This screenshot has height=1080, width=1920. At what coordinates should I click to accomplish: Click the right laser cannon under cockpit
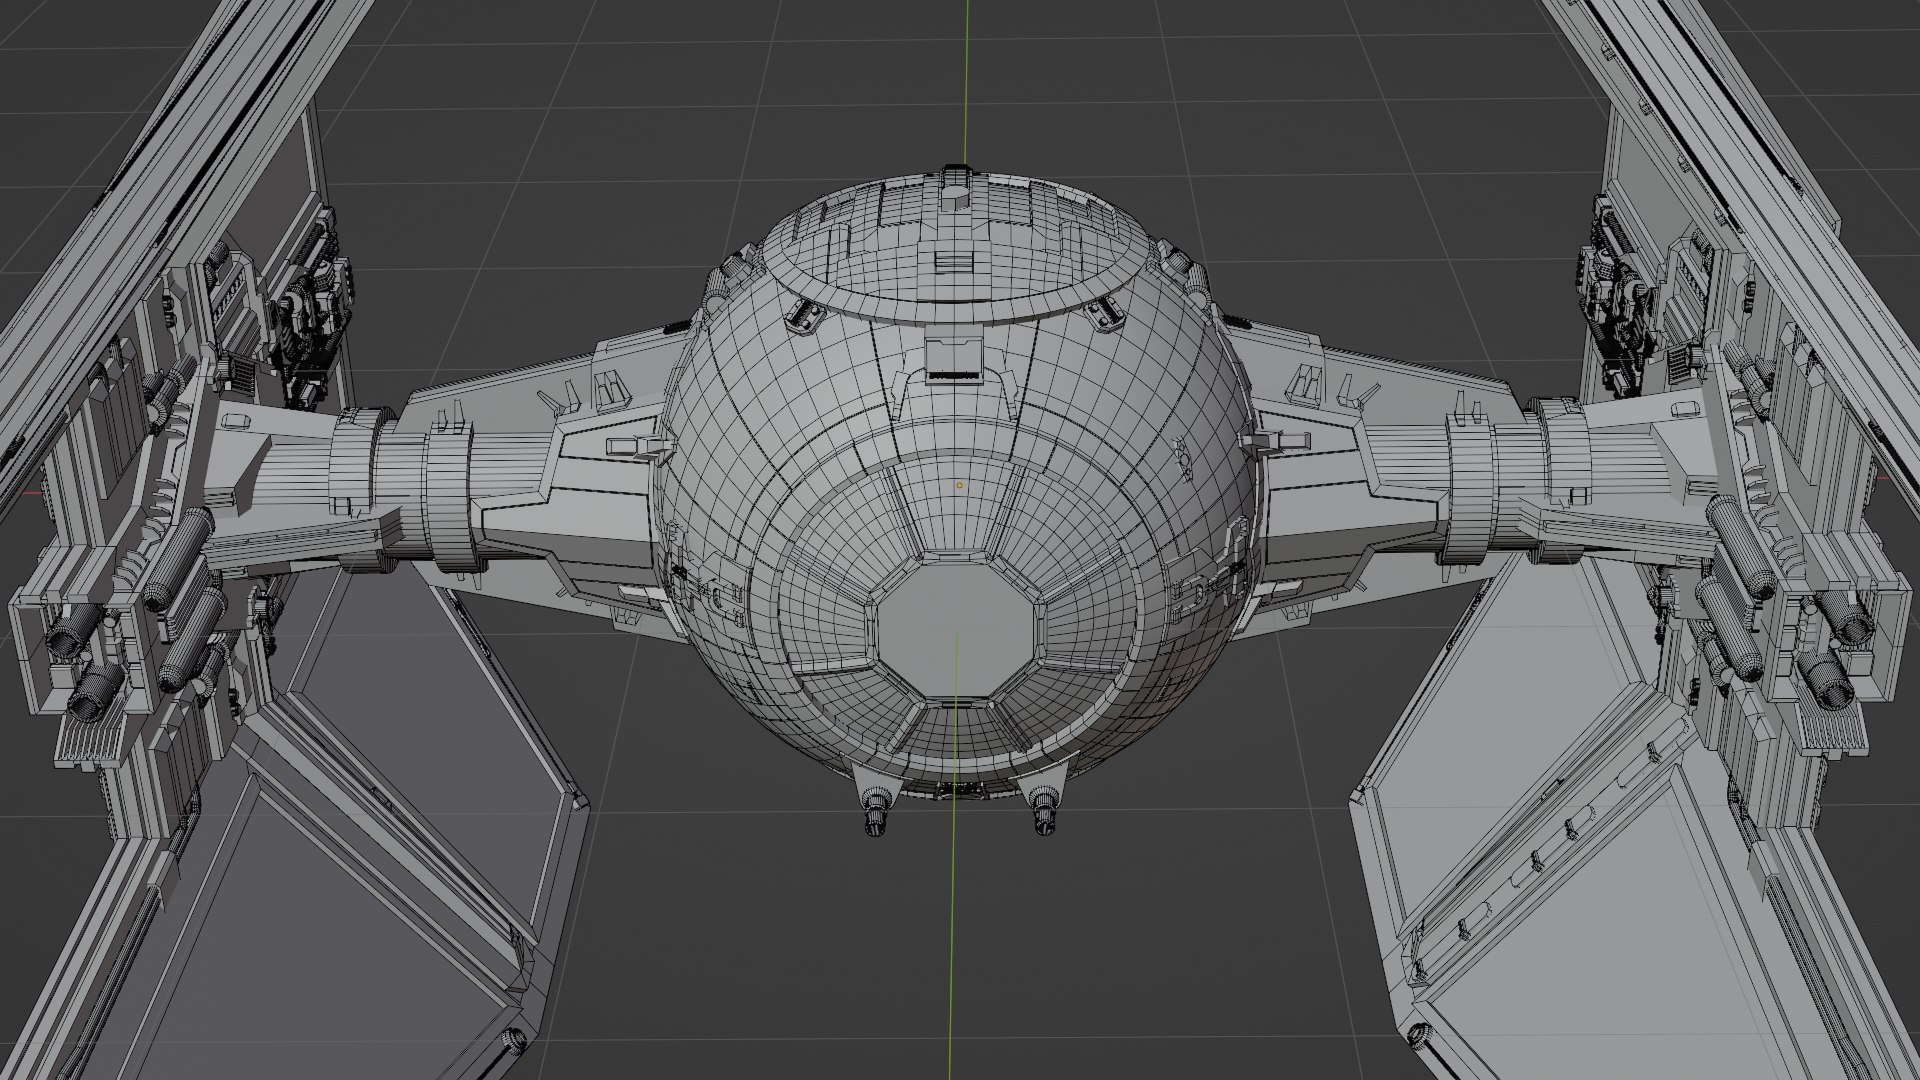[x=1044, y=808]
